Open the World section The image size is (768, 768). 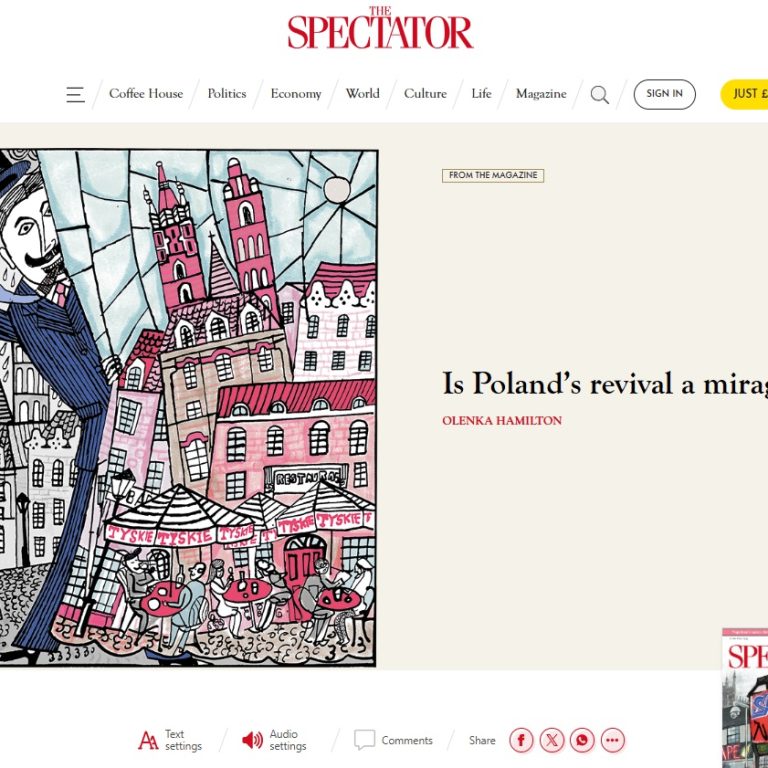(x=362, y=94)
